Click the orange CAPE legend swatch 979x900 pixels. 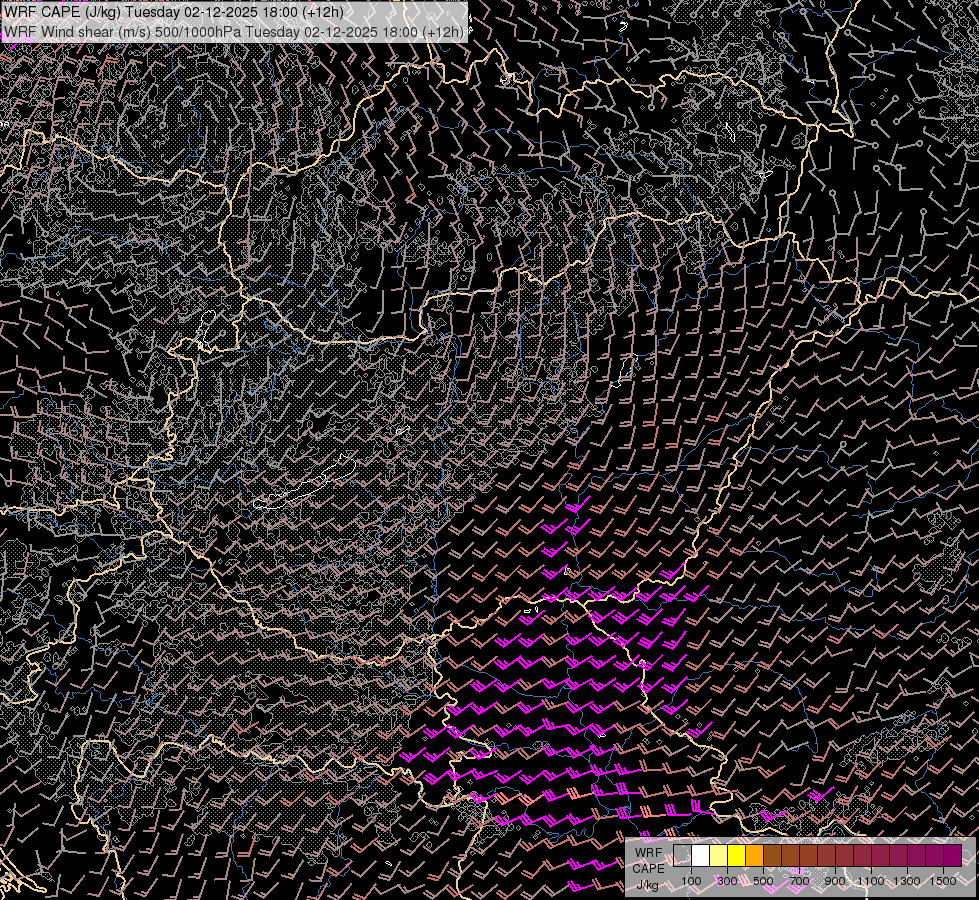point(754,855)
